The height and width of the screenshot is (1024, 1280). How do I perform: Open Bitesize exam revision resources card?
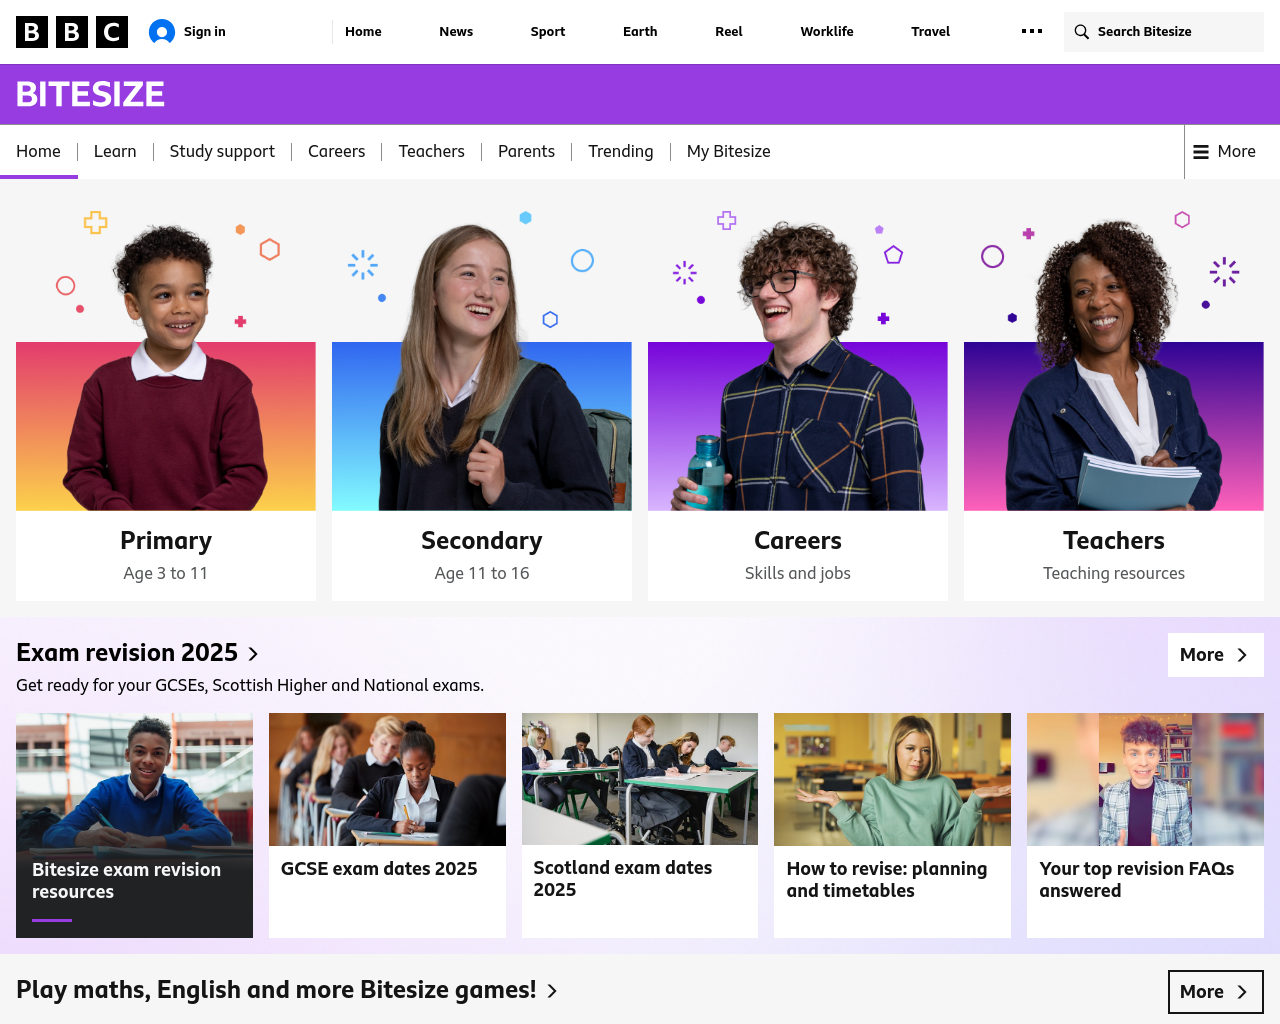point(134,825)
